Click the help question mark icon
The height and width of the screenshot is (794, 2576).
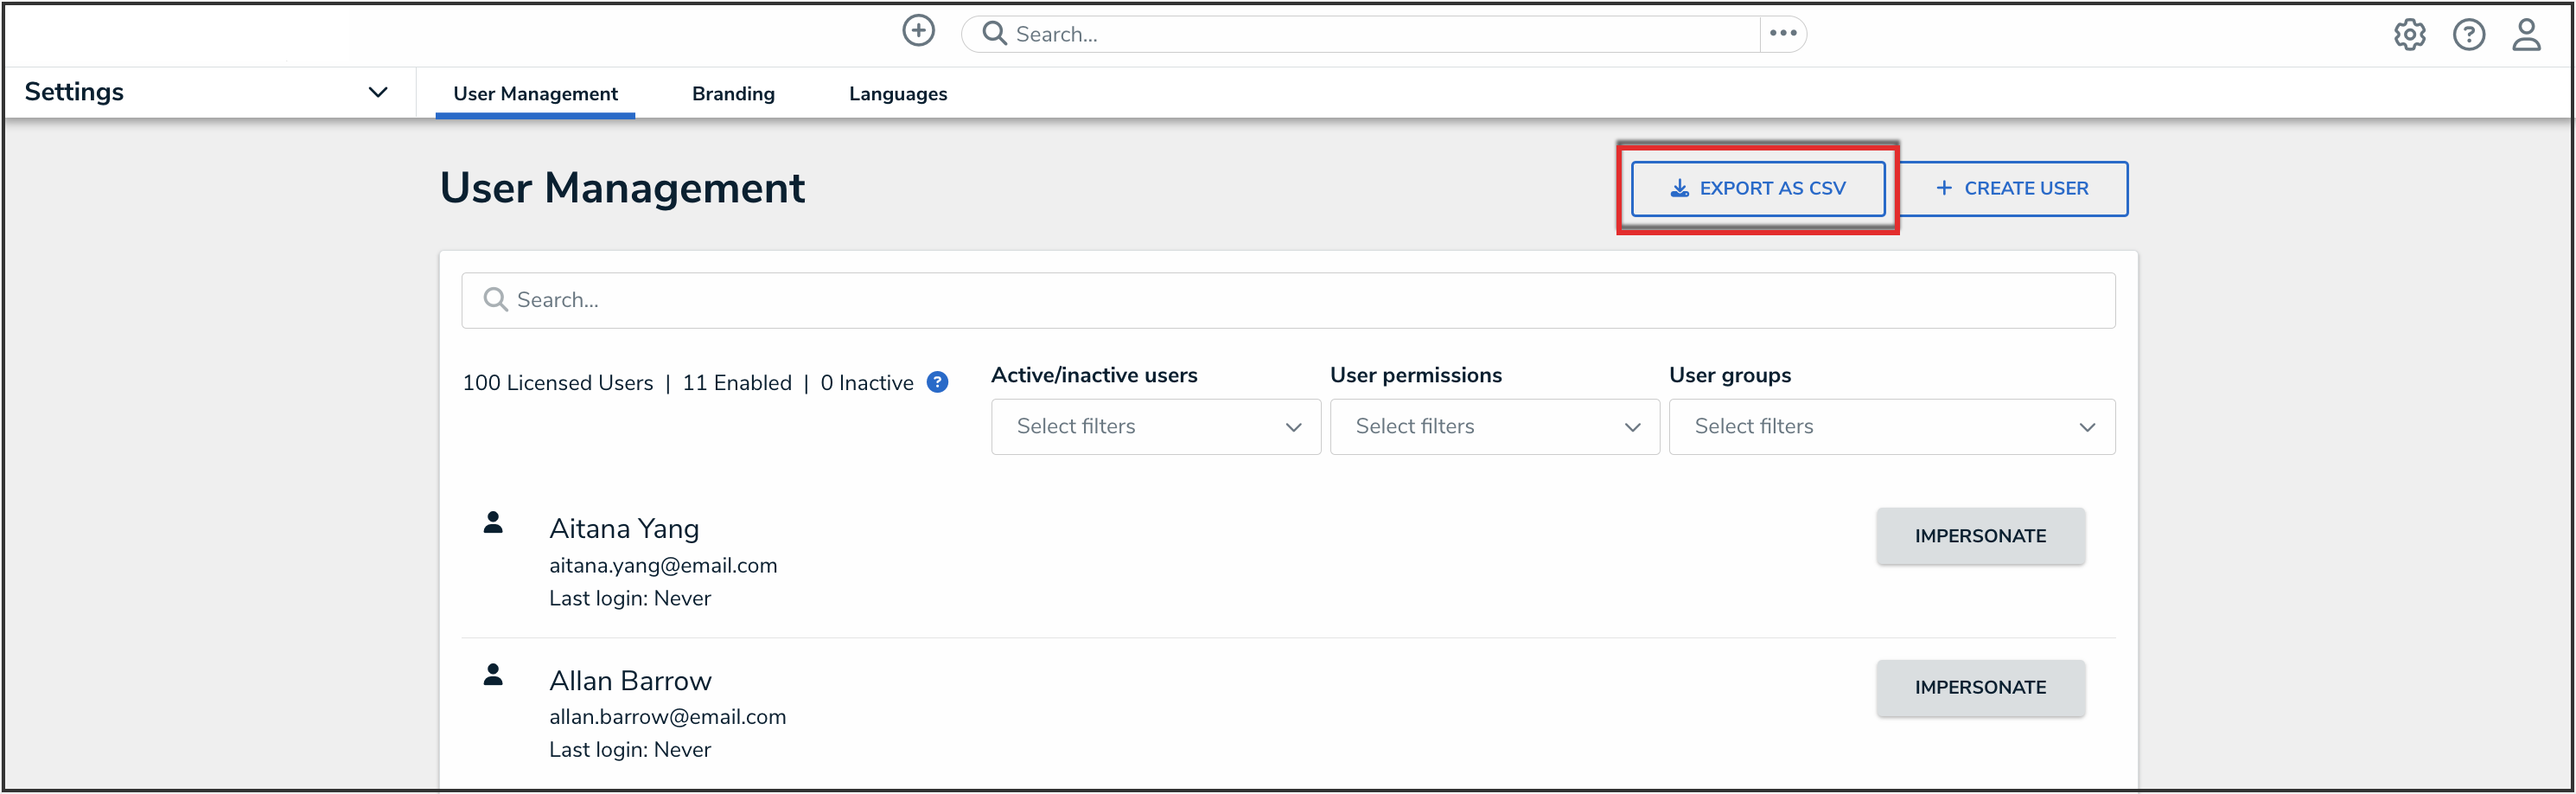point(2468,35)
